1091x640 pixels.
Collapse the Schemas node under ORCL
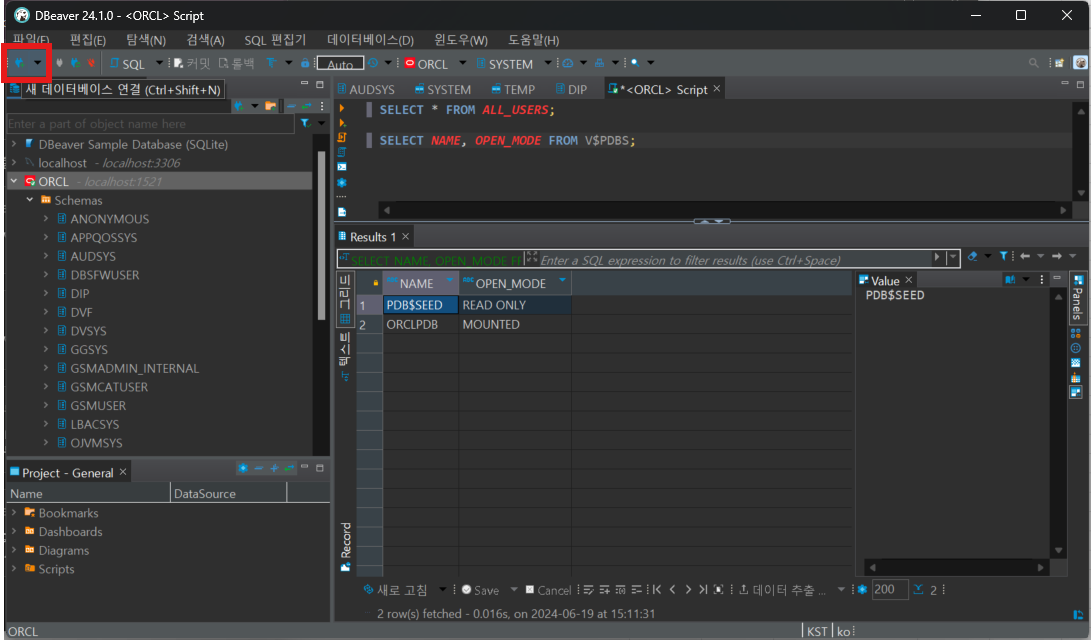point(29,199)
